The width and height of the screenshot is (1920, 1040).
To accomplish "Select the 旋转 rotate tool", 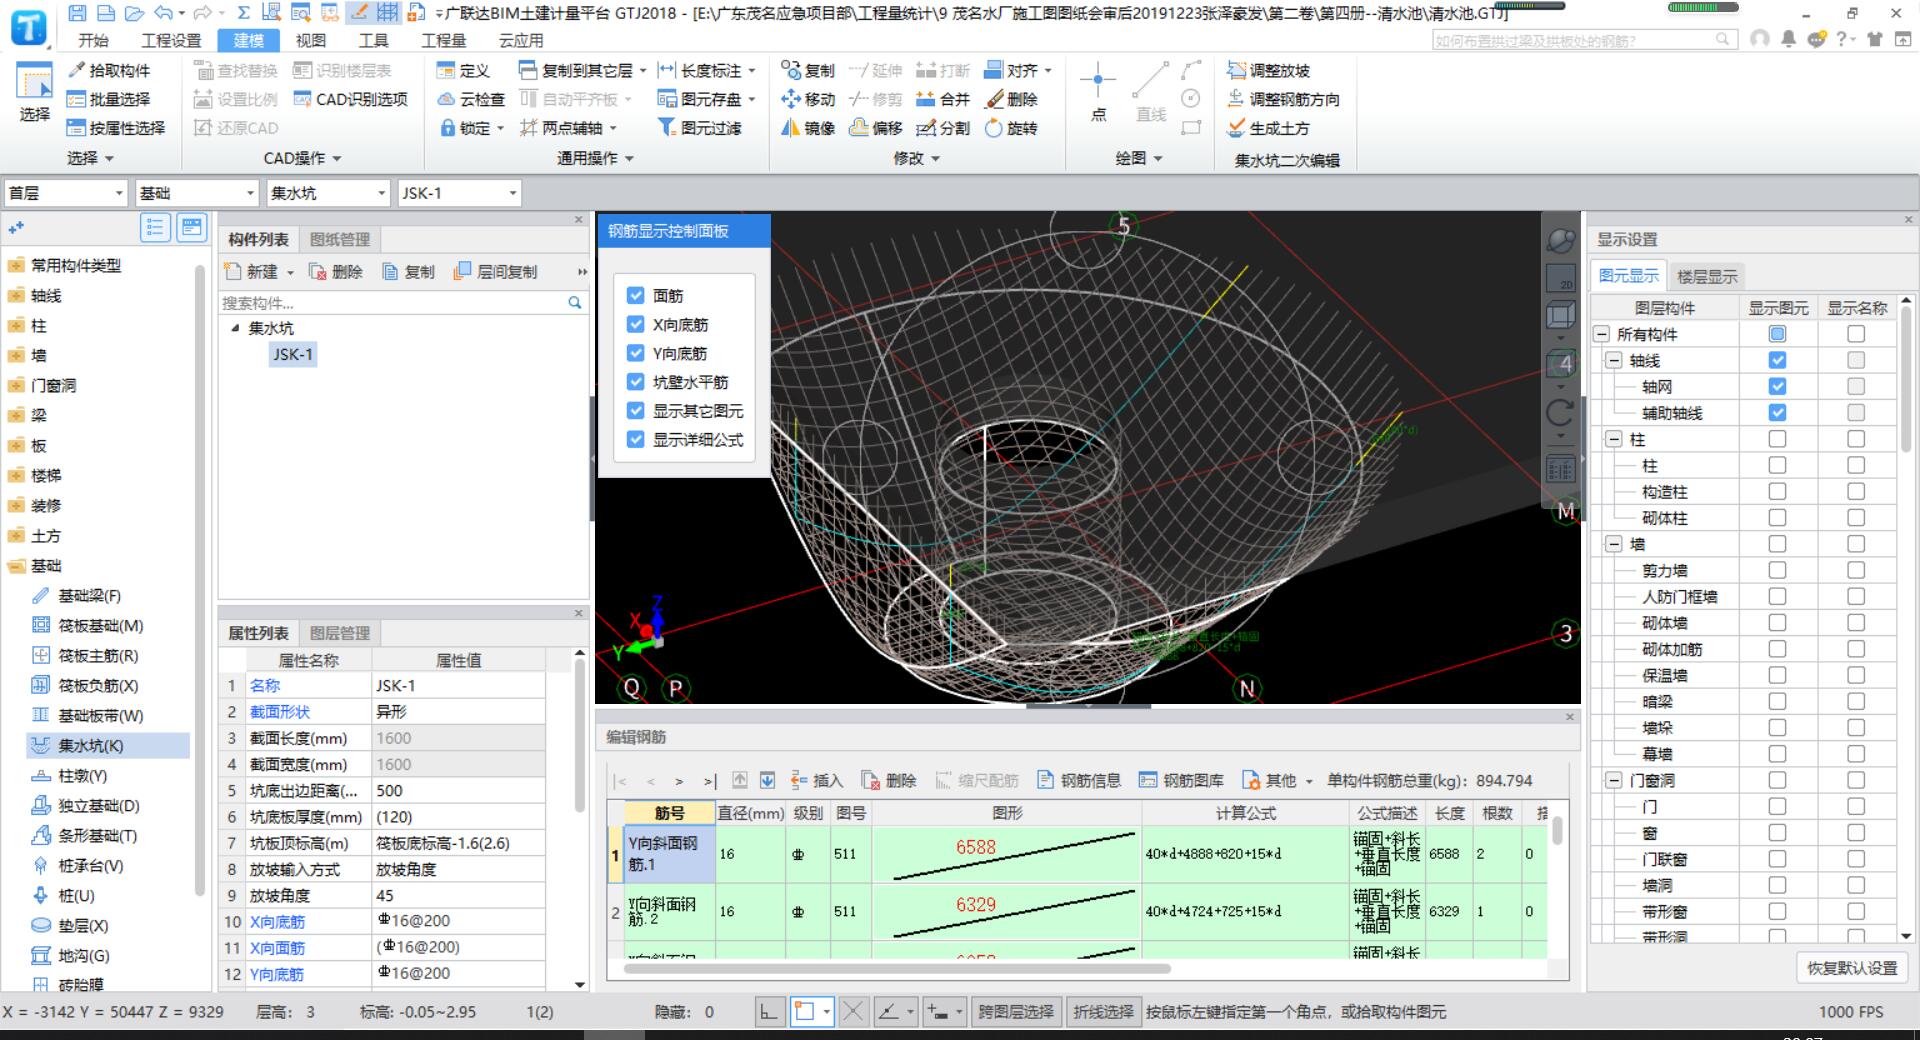I will pos(1012,128).
